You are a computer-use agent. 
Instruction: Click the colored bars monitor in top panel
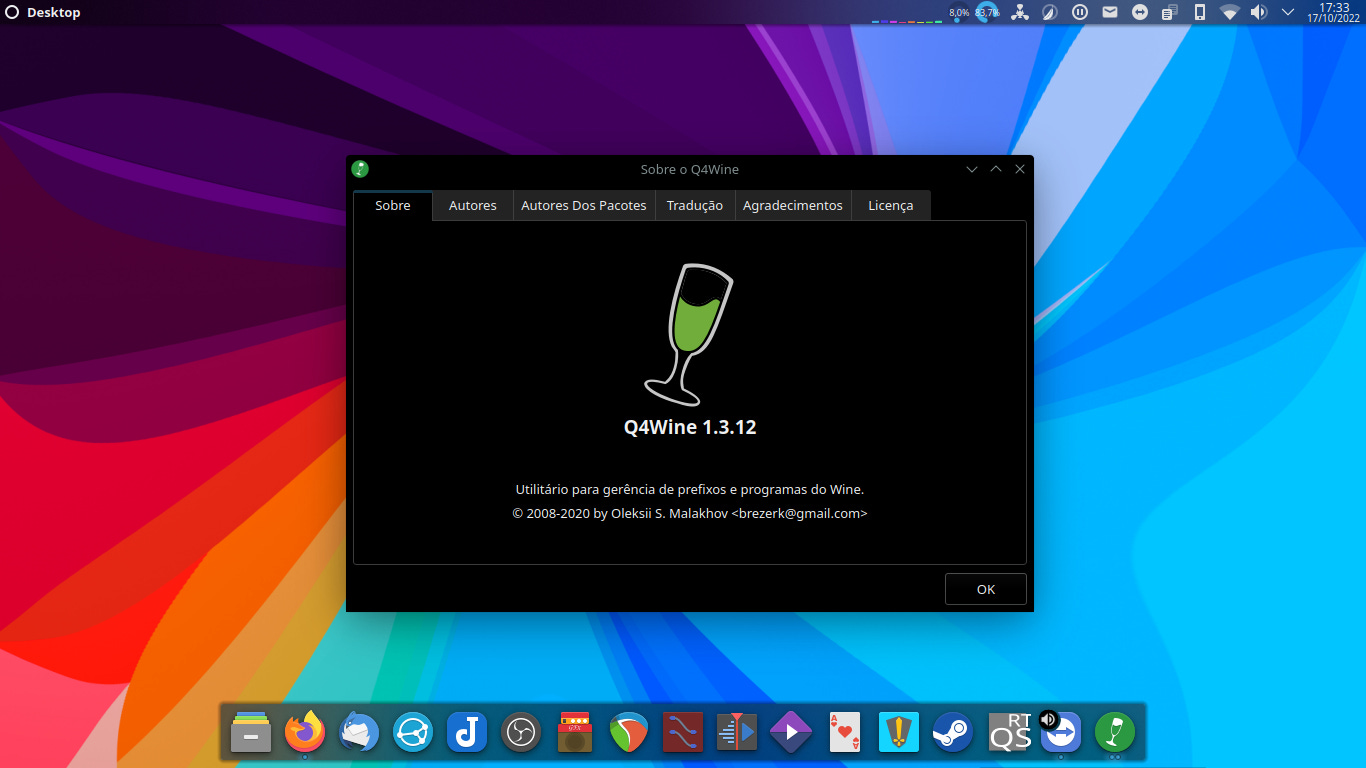pyautogui.click(x=906, y=20)
